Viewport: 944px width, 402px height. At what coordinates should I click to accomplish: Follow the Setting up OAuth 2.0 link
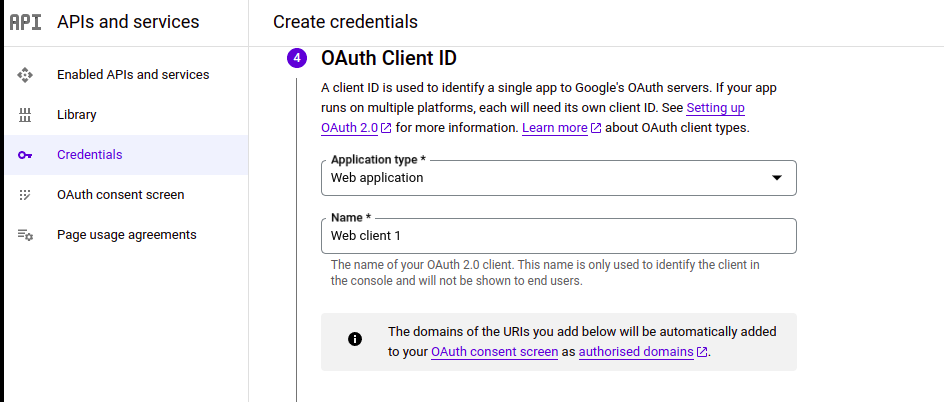point(715,108)
